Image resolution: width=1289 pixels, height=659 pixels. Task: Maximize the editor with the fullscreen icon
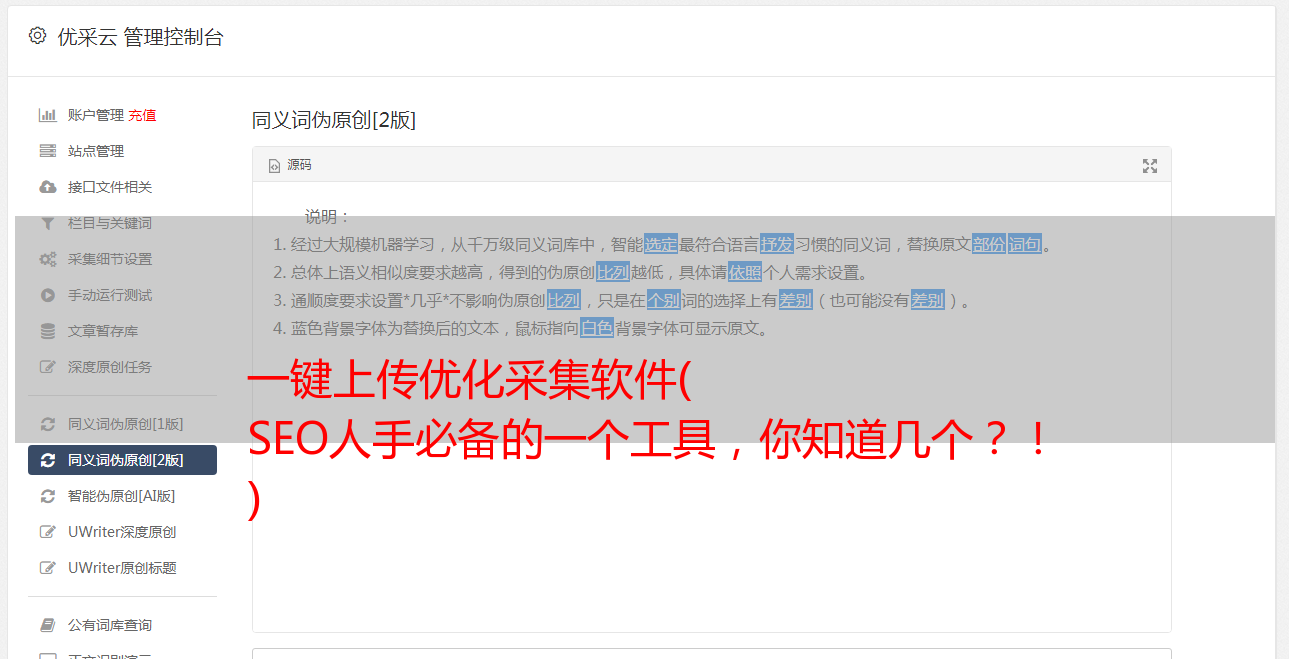tap(1150, 166)
